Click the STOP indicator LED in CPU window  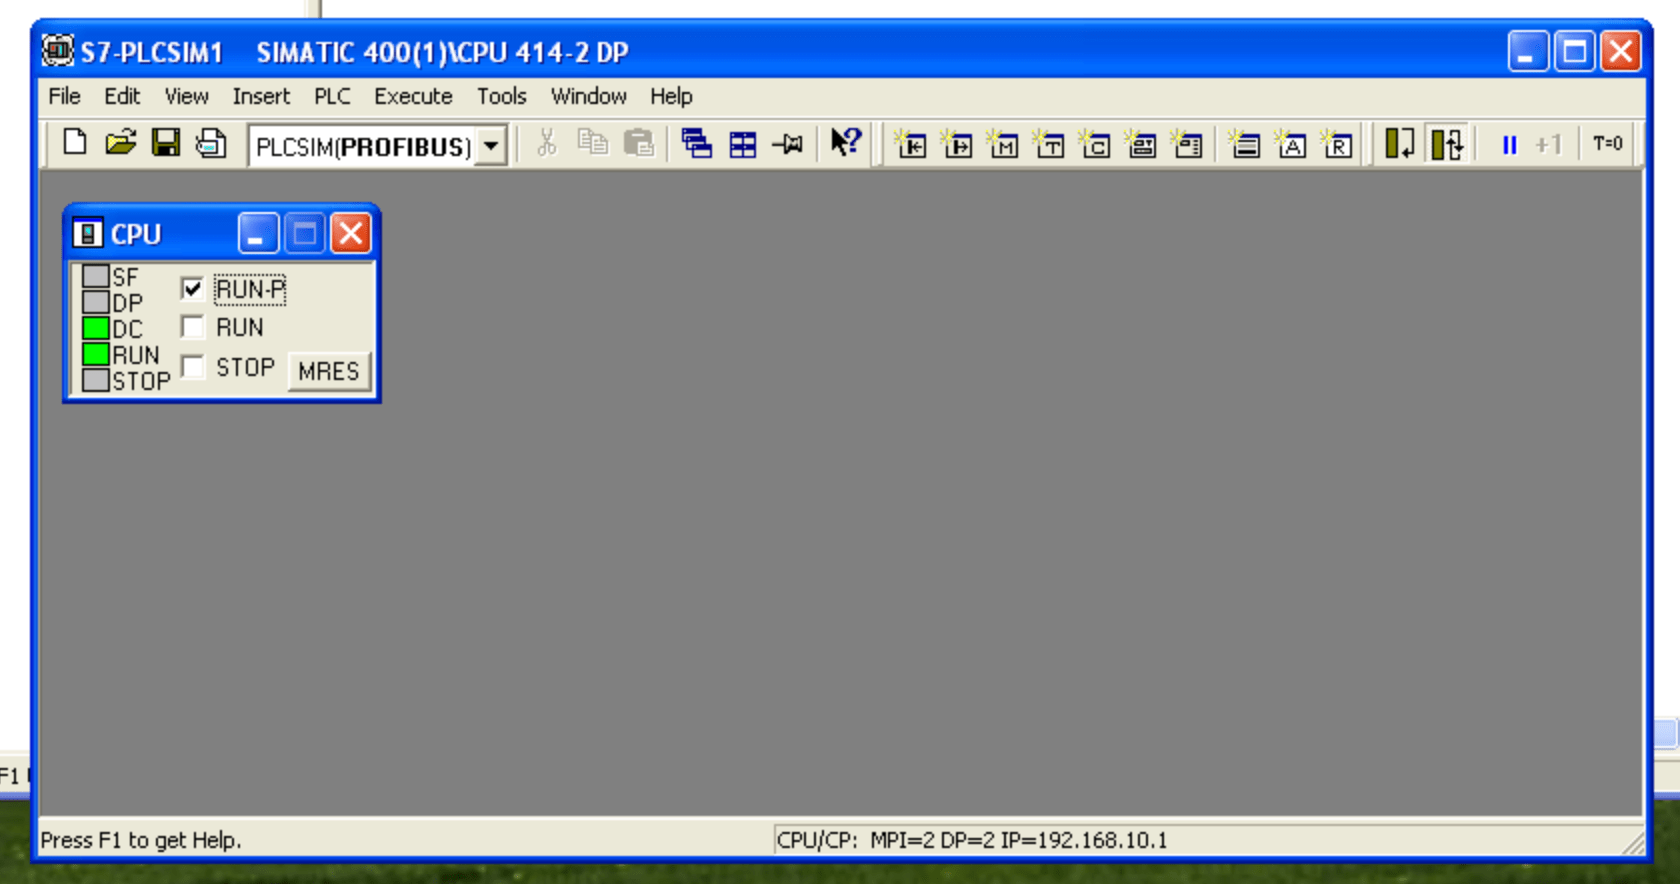click(x=96, y=380)
